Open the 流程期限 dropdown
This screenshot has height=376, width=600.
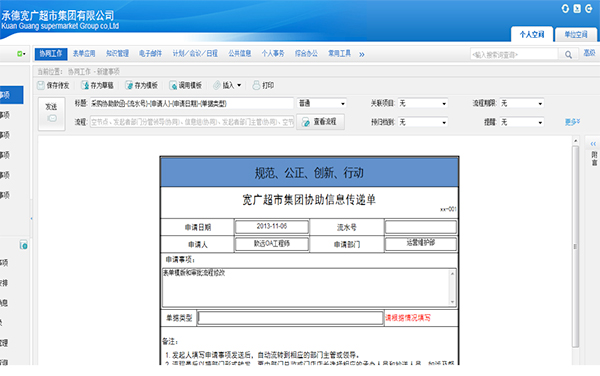point(522,103)
